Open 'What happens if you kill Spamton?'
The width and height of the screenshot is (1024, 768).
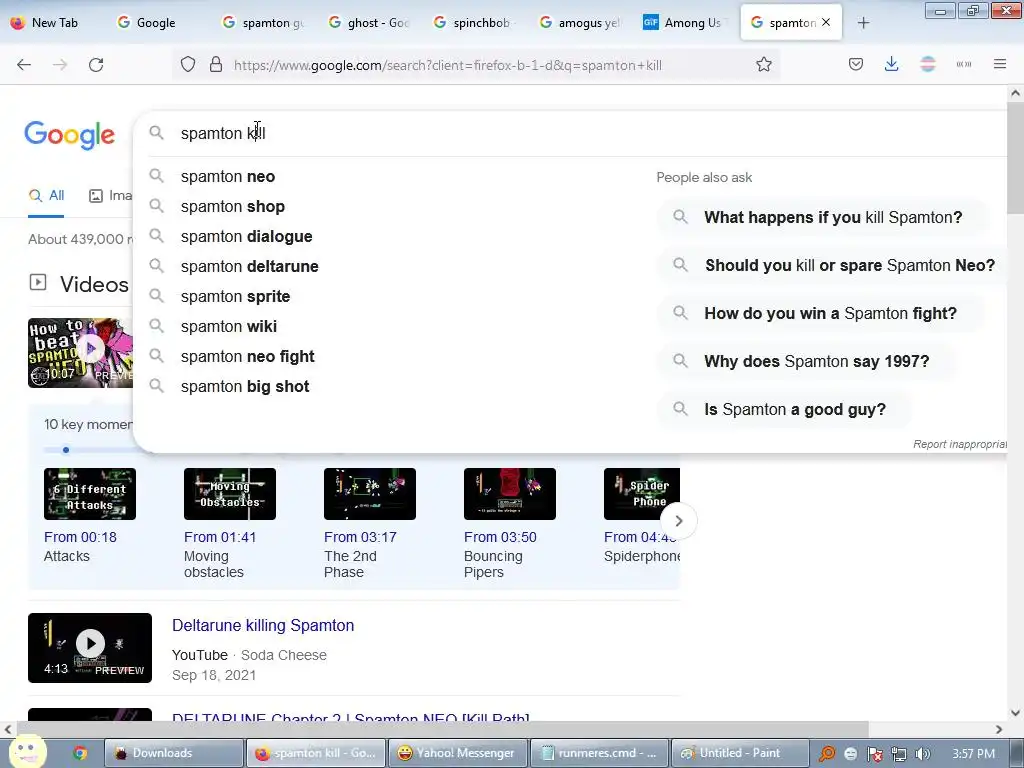tap(824, 217)
